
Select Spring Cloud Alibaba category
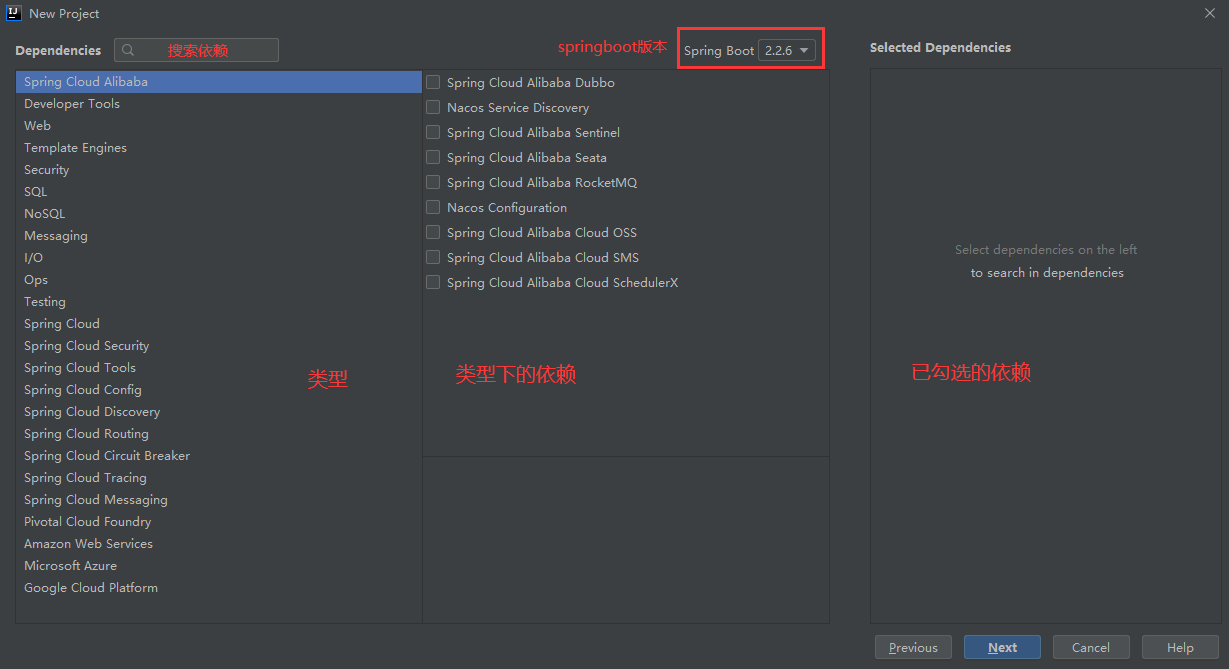pos(219,82)
